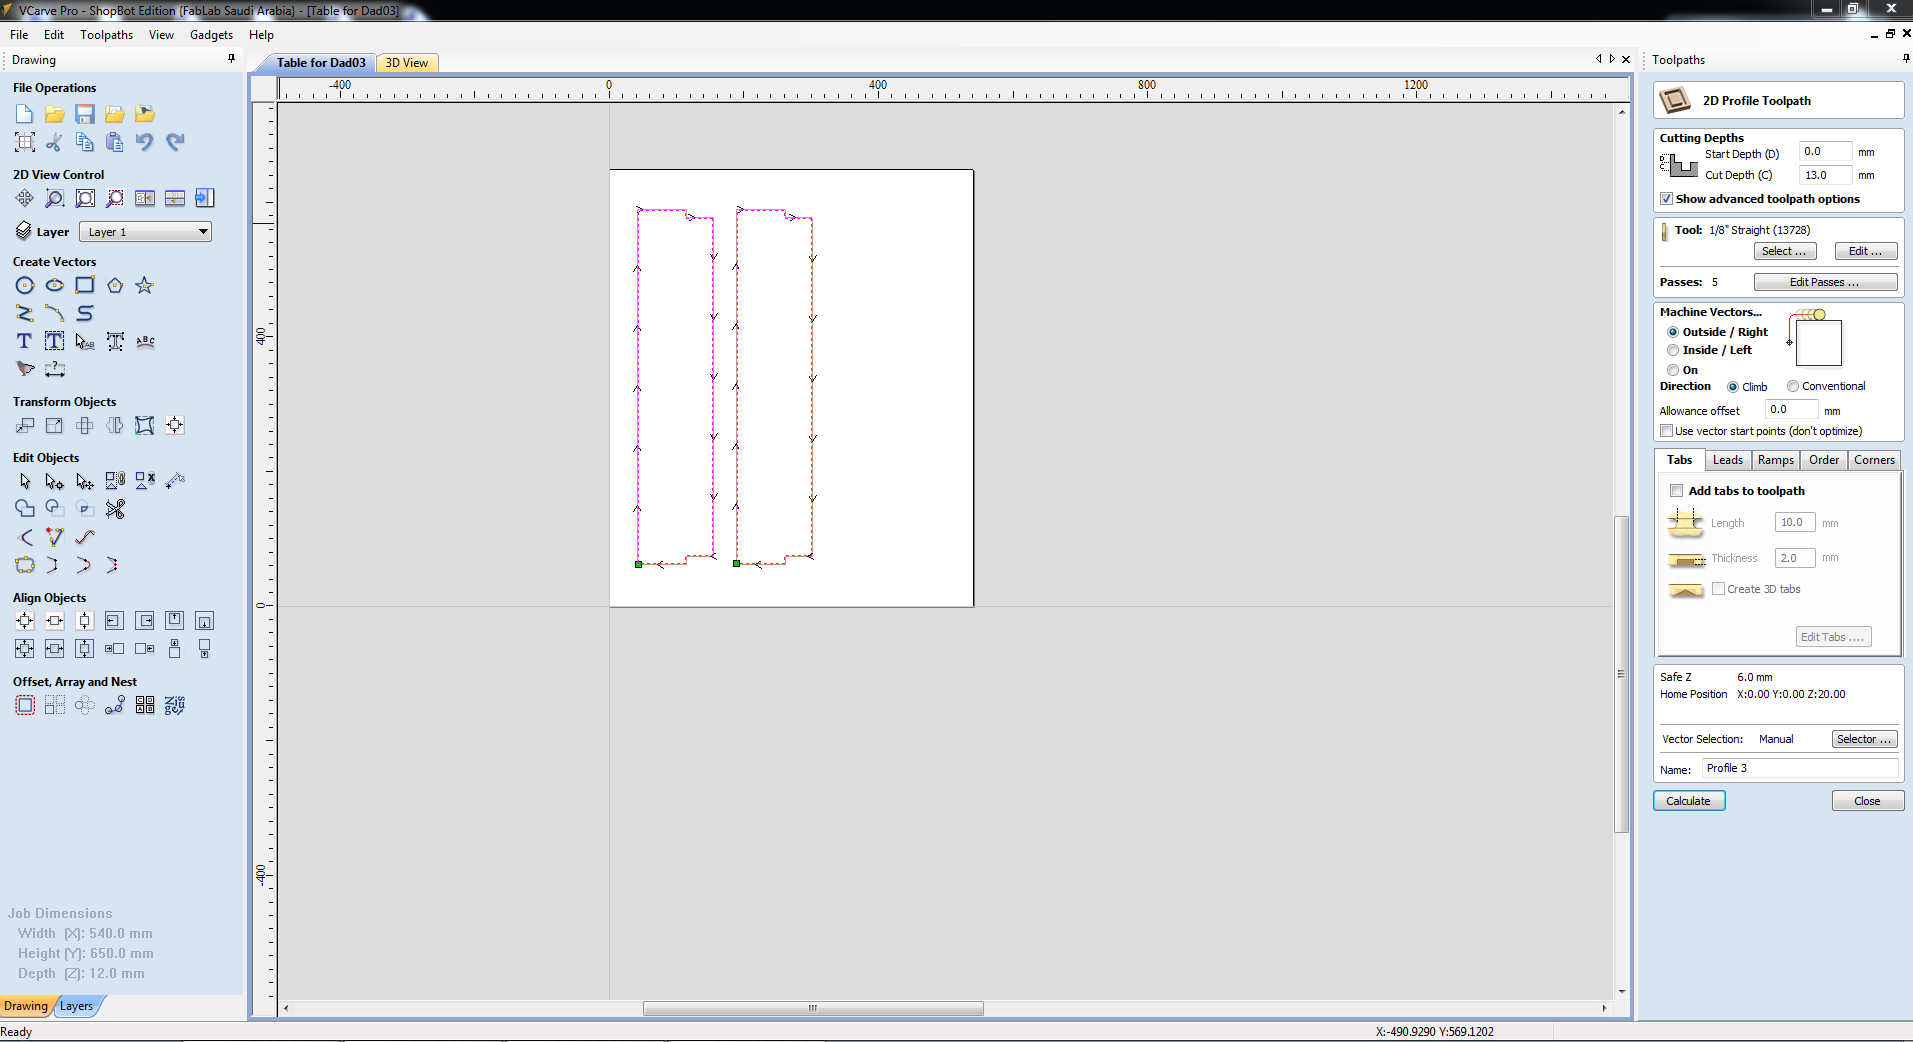Select the Node Editing tool
The height and width of the screenshot is (1042, 1913).
pos(55,481)
